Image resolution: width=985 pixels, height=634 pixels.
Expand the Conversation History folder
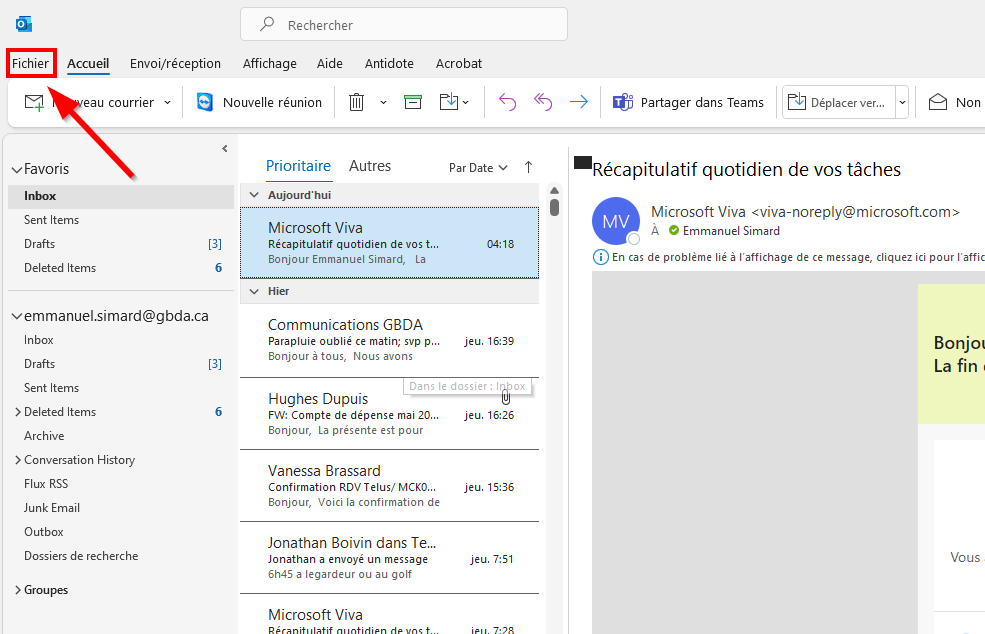pyautogui.click(x=18, y=460)
